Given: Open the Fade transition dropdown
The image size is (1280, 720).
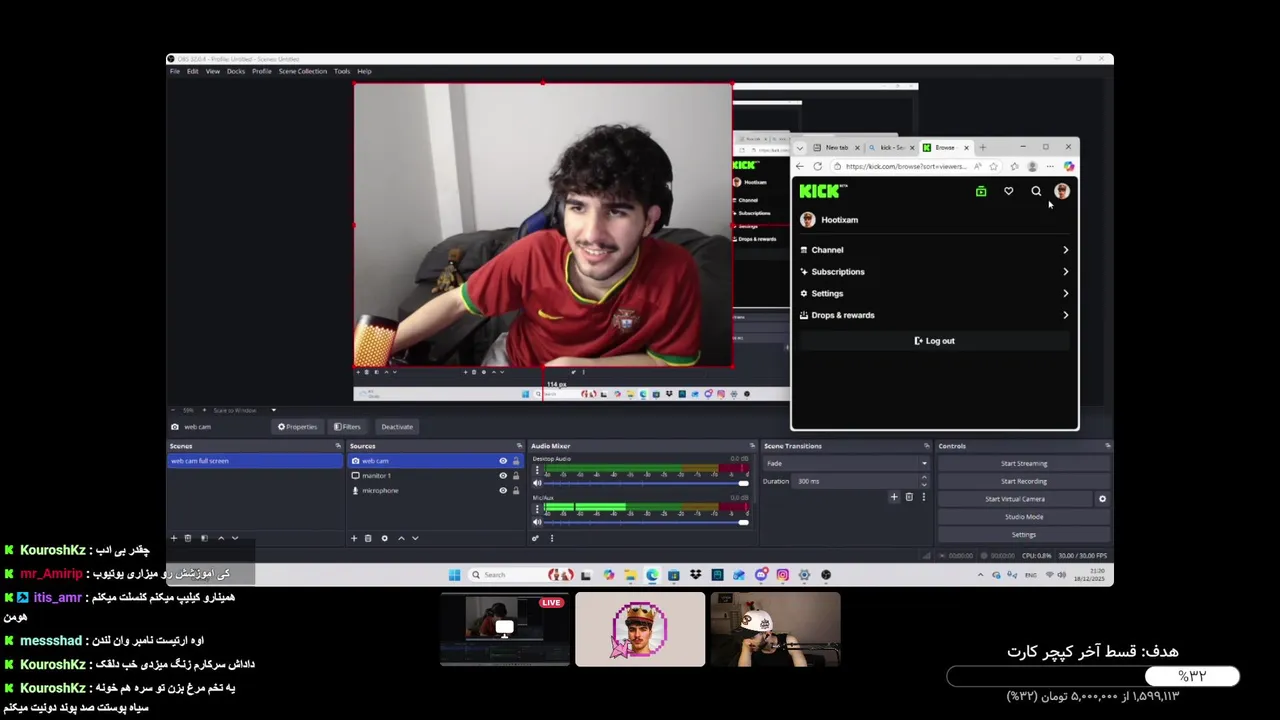Looking at the screenshot, I should [x=847, y=463].
